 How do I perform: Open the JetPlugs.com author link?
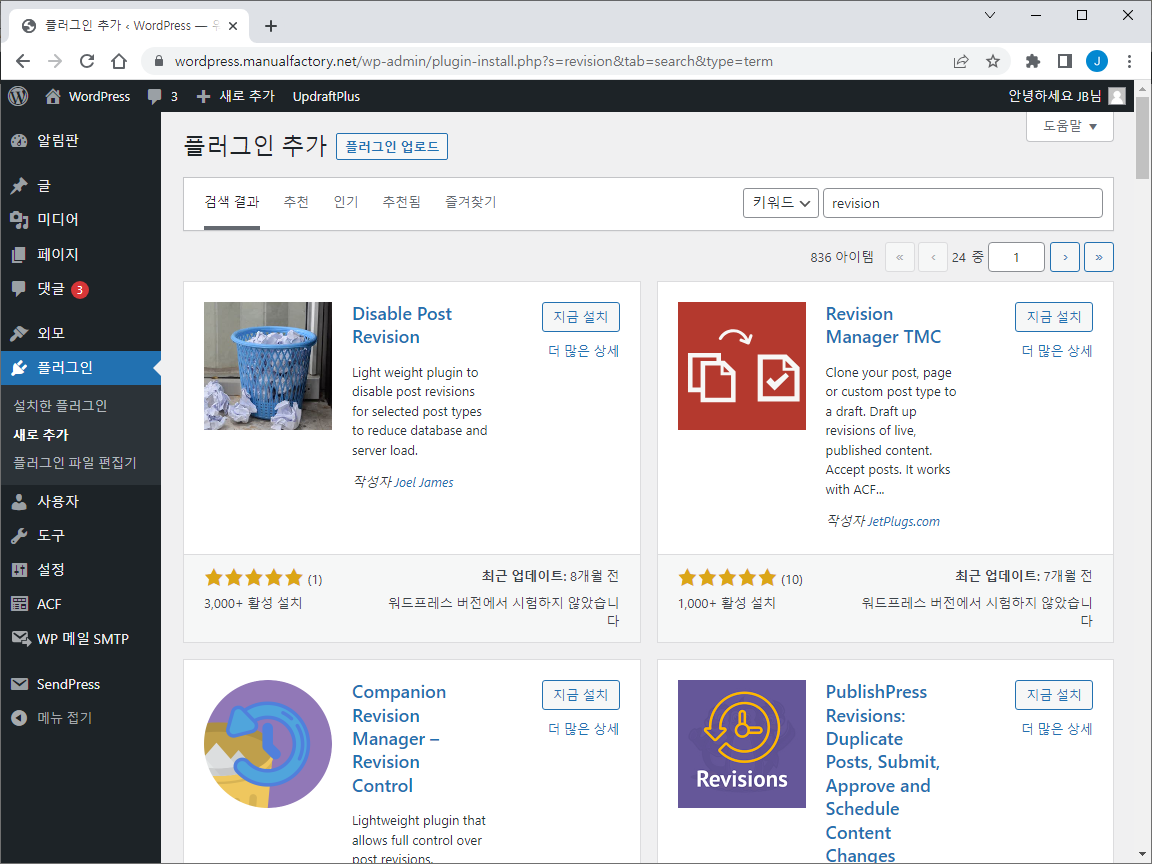click(x=904, y=522)
